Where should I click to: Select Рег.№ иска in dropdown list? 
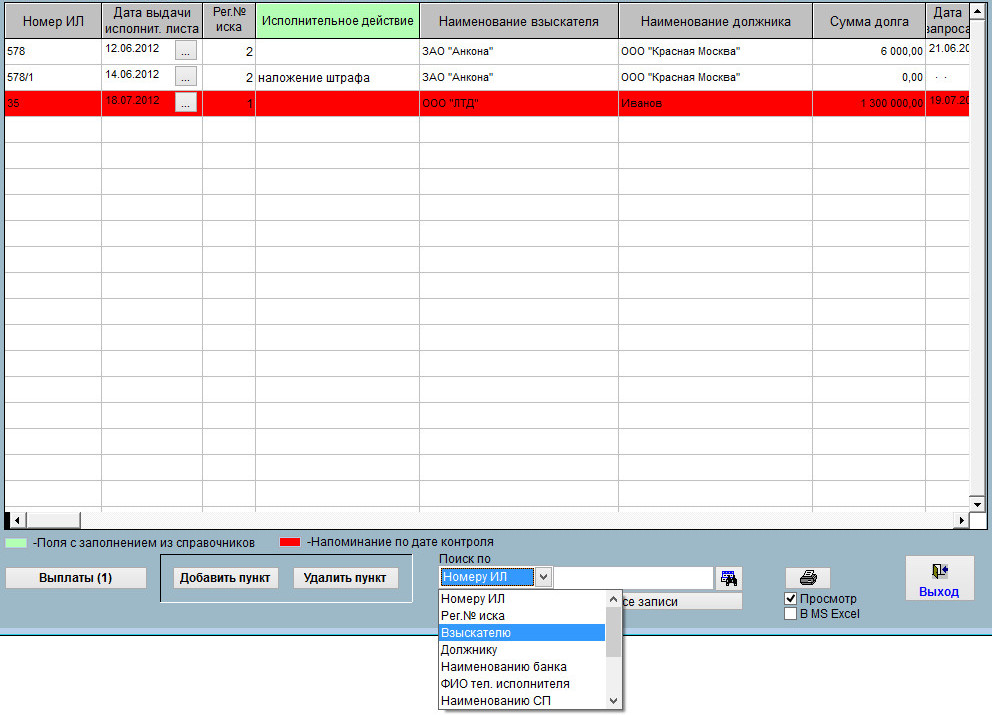pyautogui.click(x=522, y=616)
